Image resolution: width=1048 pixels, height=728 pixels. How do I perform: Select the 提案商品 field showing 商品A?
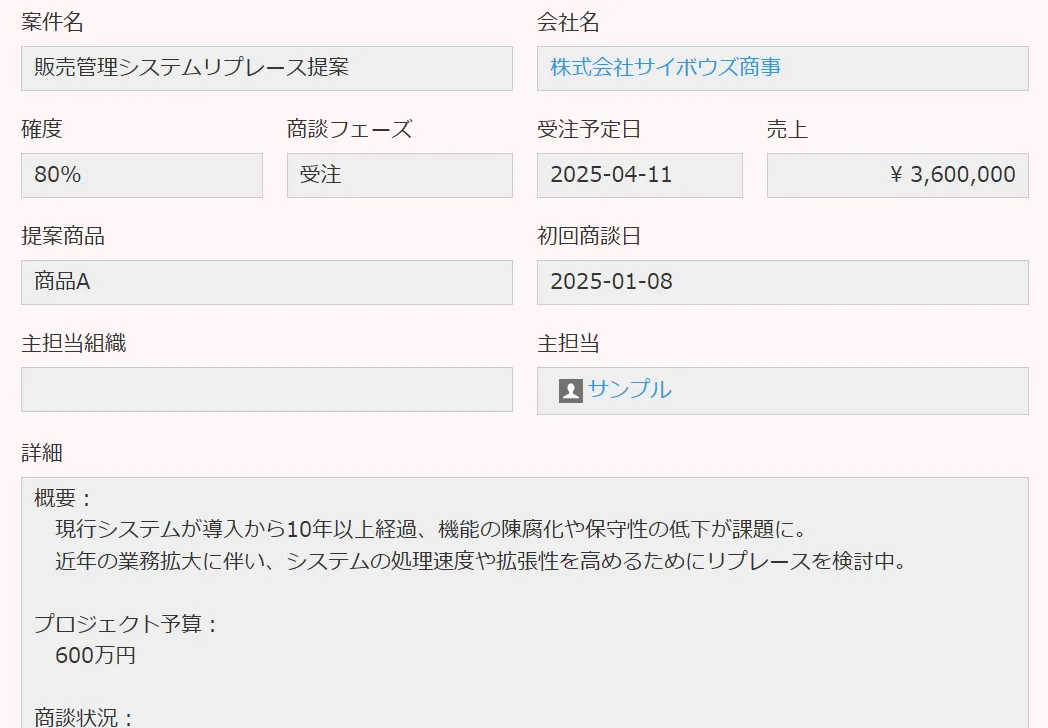[266, 282]
